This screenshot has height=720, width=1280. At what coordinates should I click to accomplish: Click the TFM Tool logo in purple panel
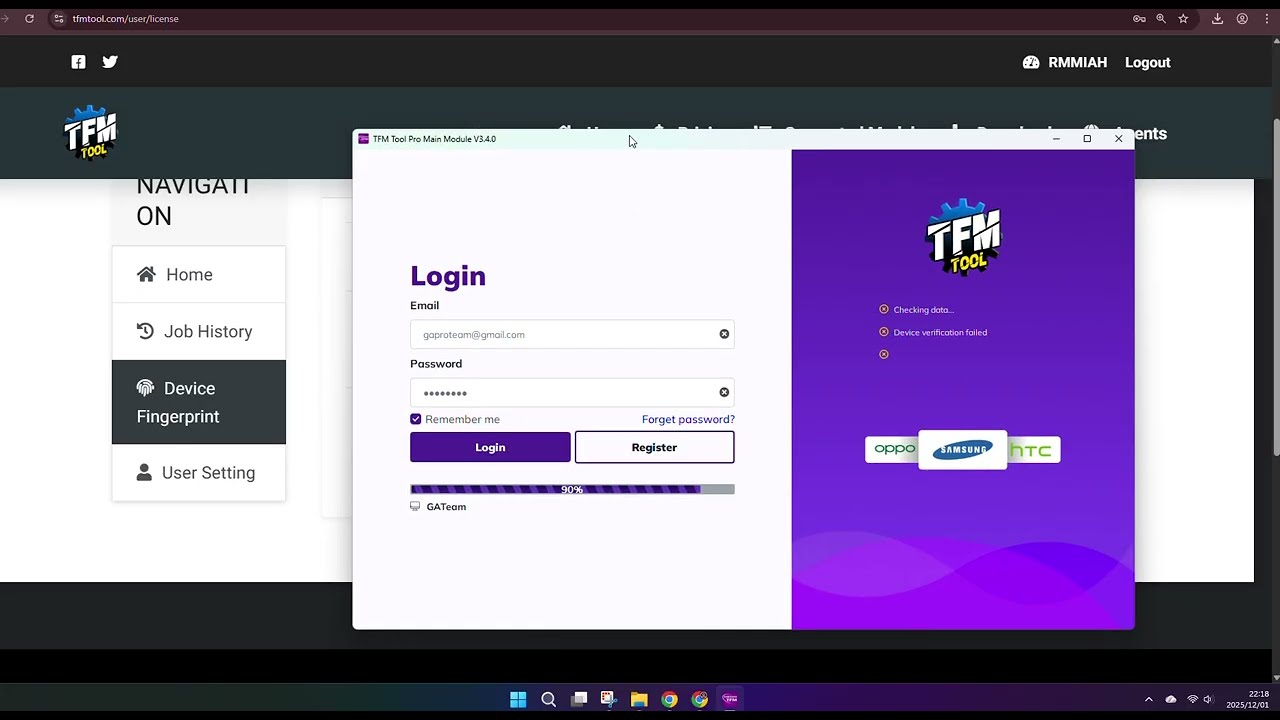[963, 237]
